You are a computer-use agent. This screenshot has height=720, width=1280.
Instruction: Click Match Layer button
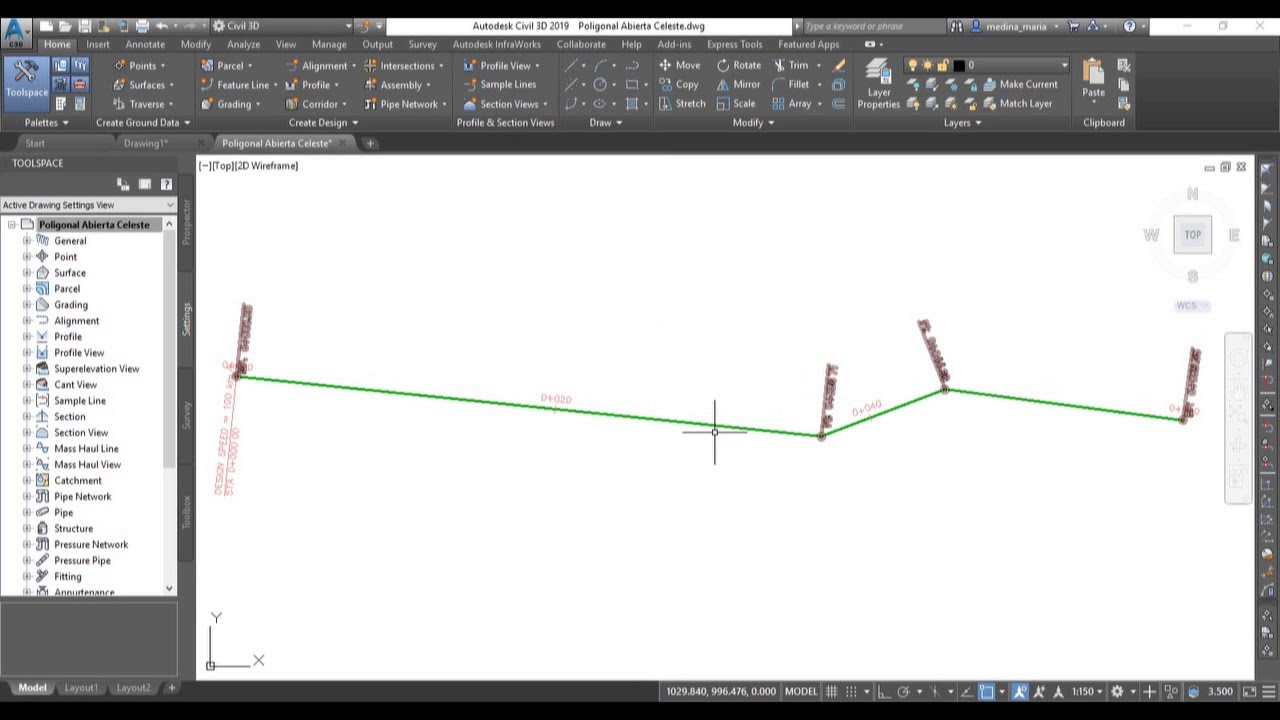[1017, 103]
